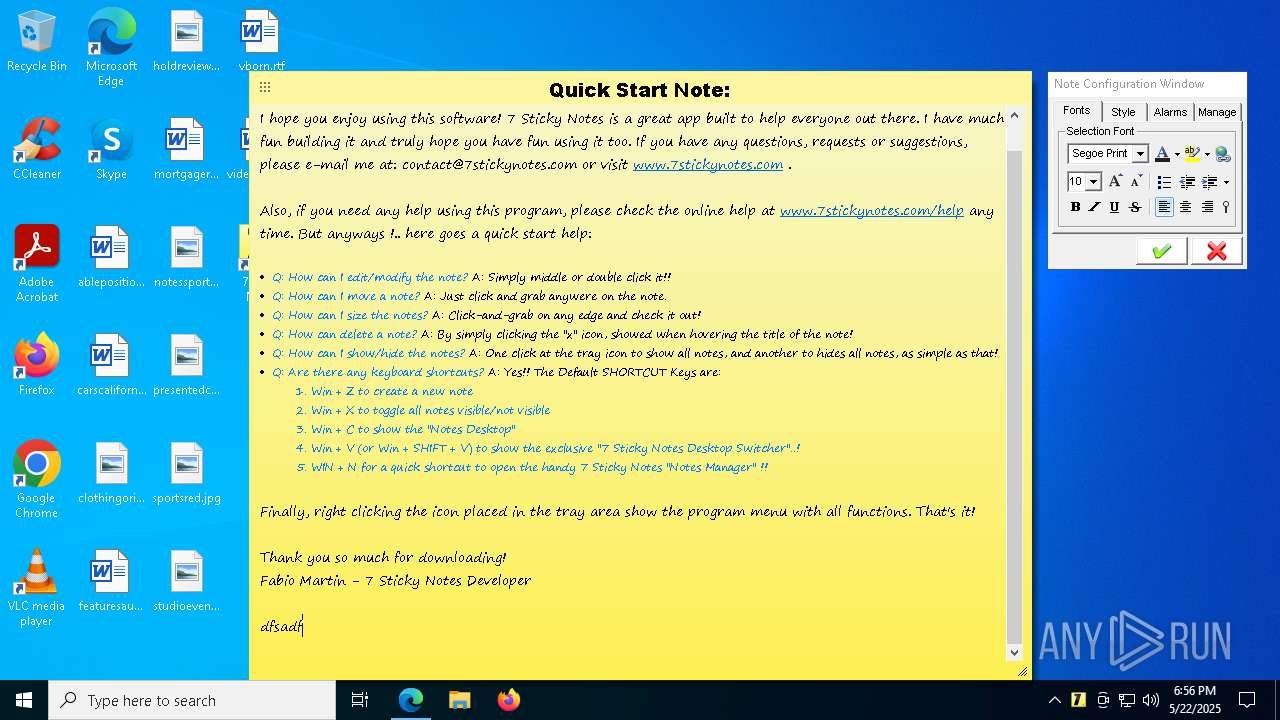Open Skype desktop shortcut
The width and height of the screenshot is (1280, 720).
pyautogui.click(x=111, y=149)
